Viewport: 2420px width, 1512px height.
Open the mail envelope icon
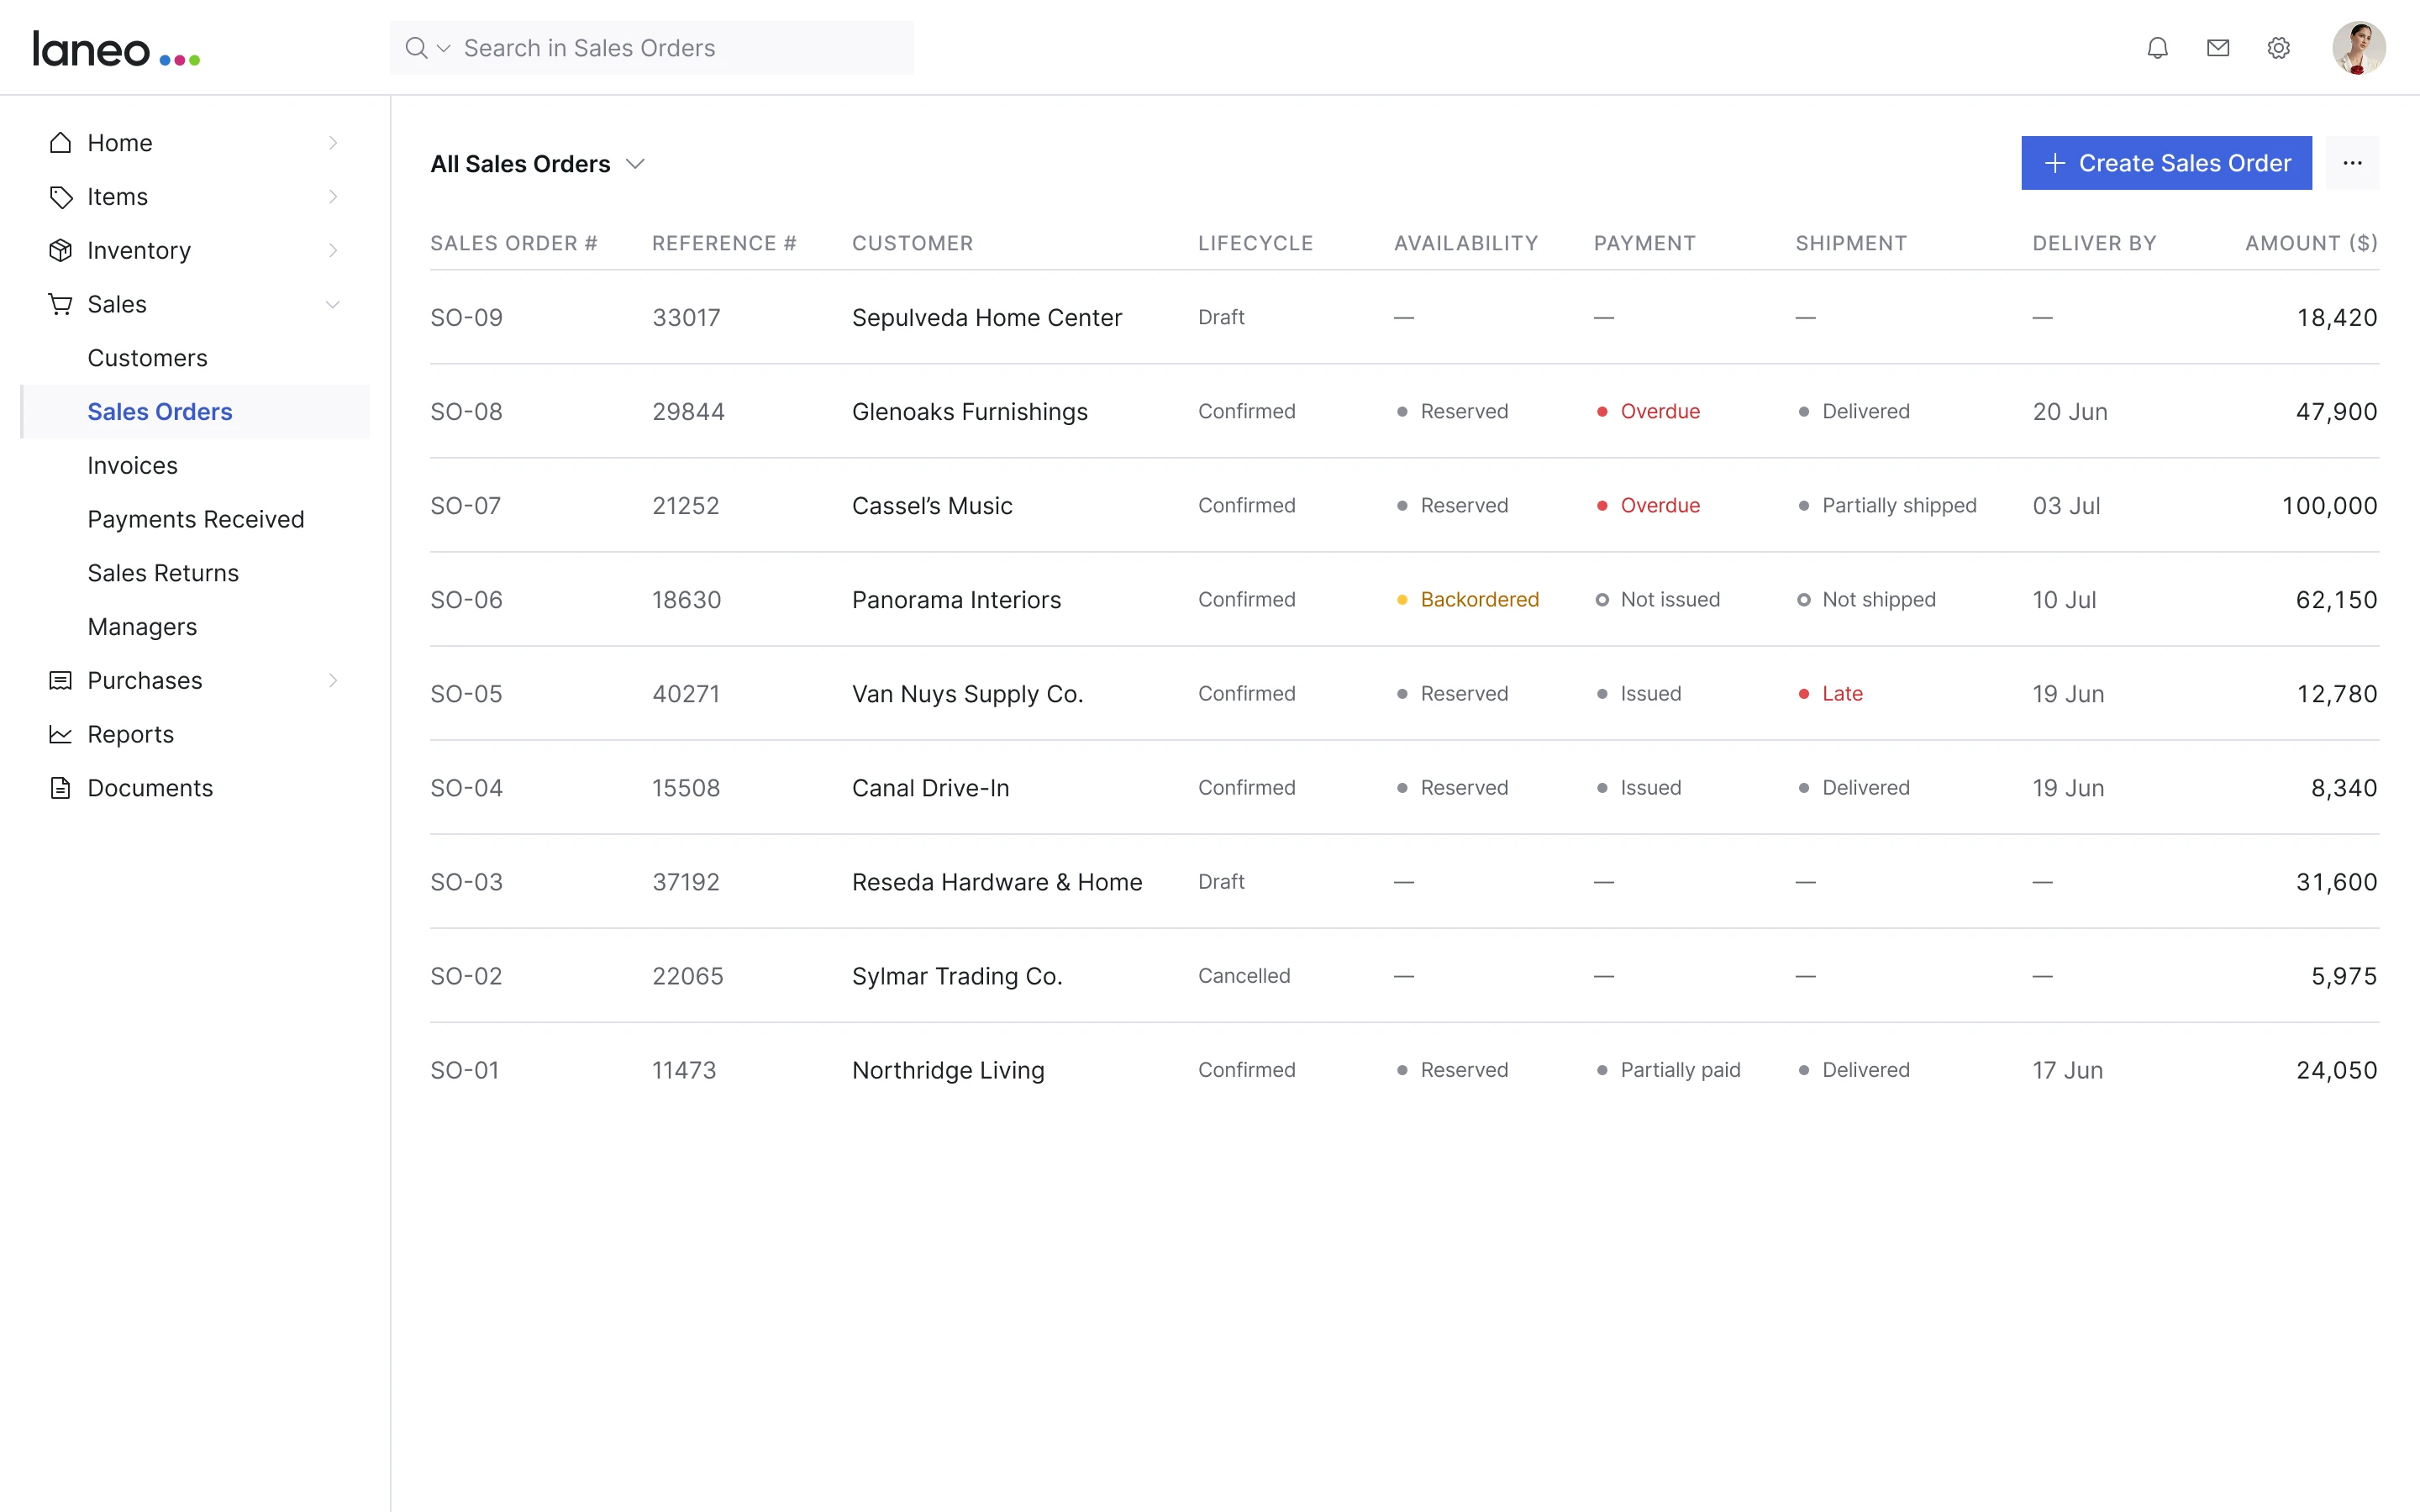point(2218,48)
